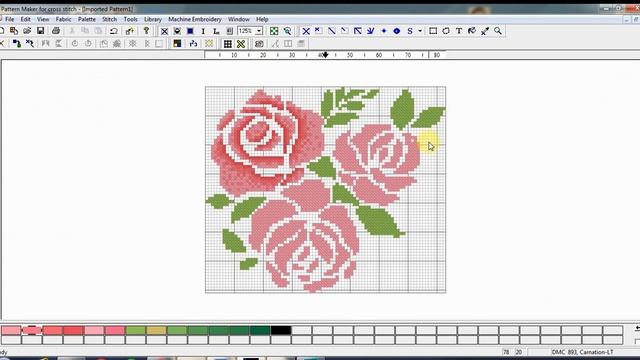640x360 pixels.
Task: Select the Freehand lasso selection tool
Action: pyautogui.click(x=446, y=31)
